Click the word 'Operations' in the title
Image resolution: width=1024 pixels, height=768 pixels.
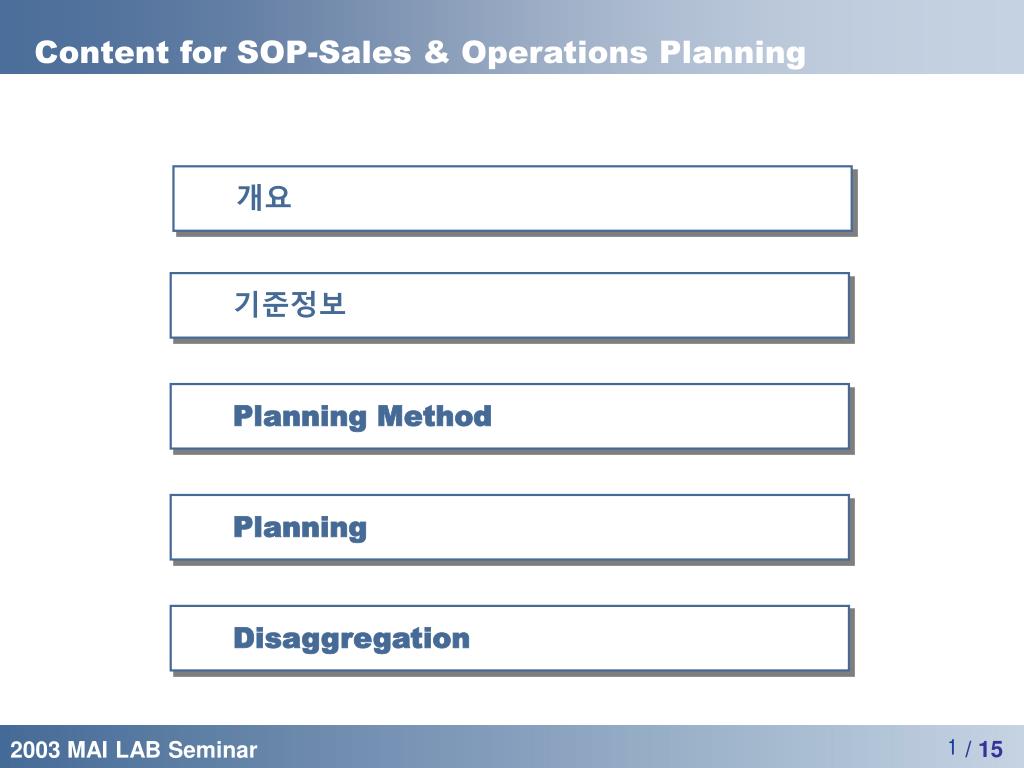click(554, 53)
